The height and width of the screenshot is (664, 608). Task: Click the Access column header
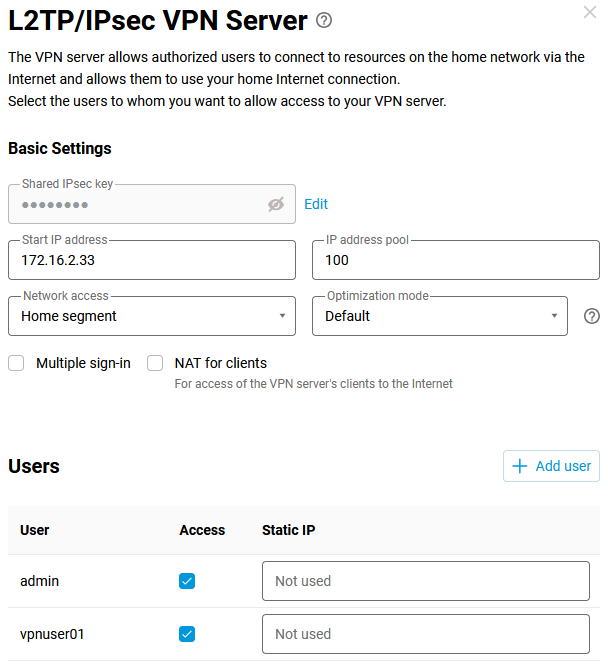pyautogui.click(x=202, y=530)
